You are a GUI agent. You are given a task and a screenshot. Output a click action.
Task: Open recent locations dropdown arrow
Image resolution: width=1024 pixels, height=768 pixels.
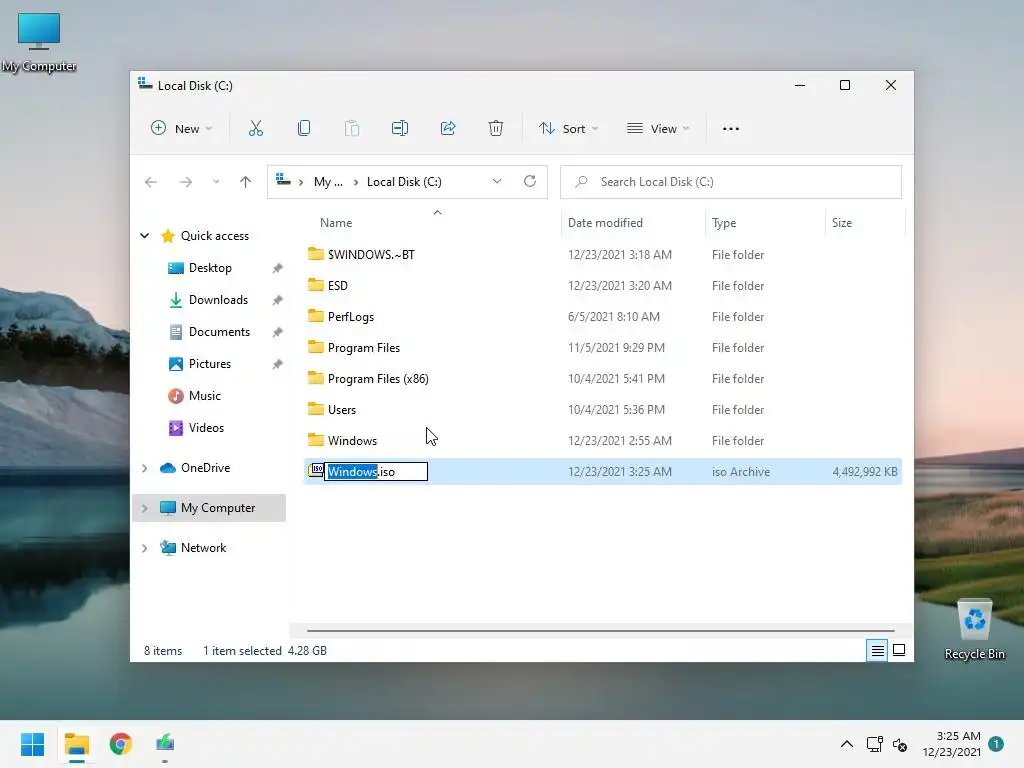216,182
